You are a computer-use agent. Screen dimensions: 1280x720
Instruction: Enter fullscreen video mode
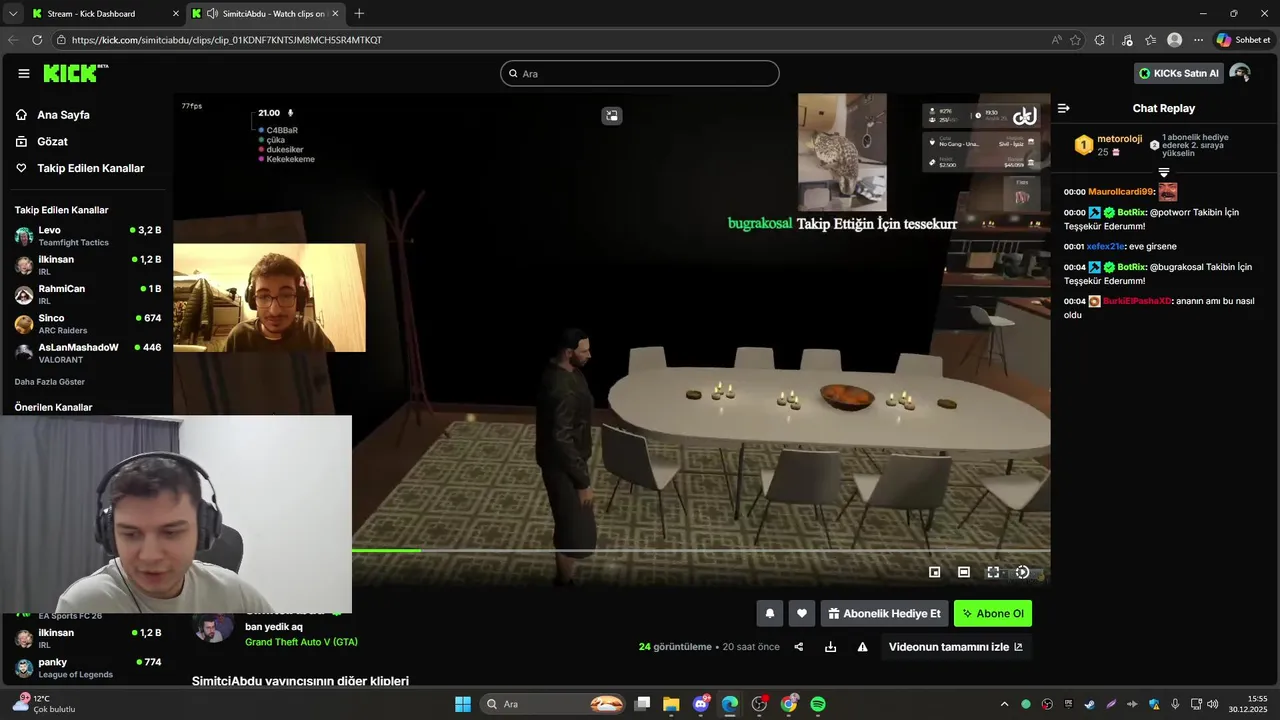pos(993,572)
